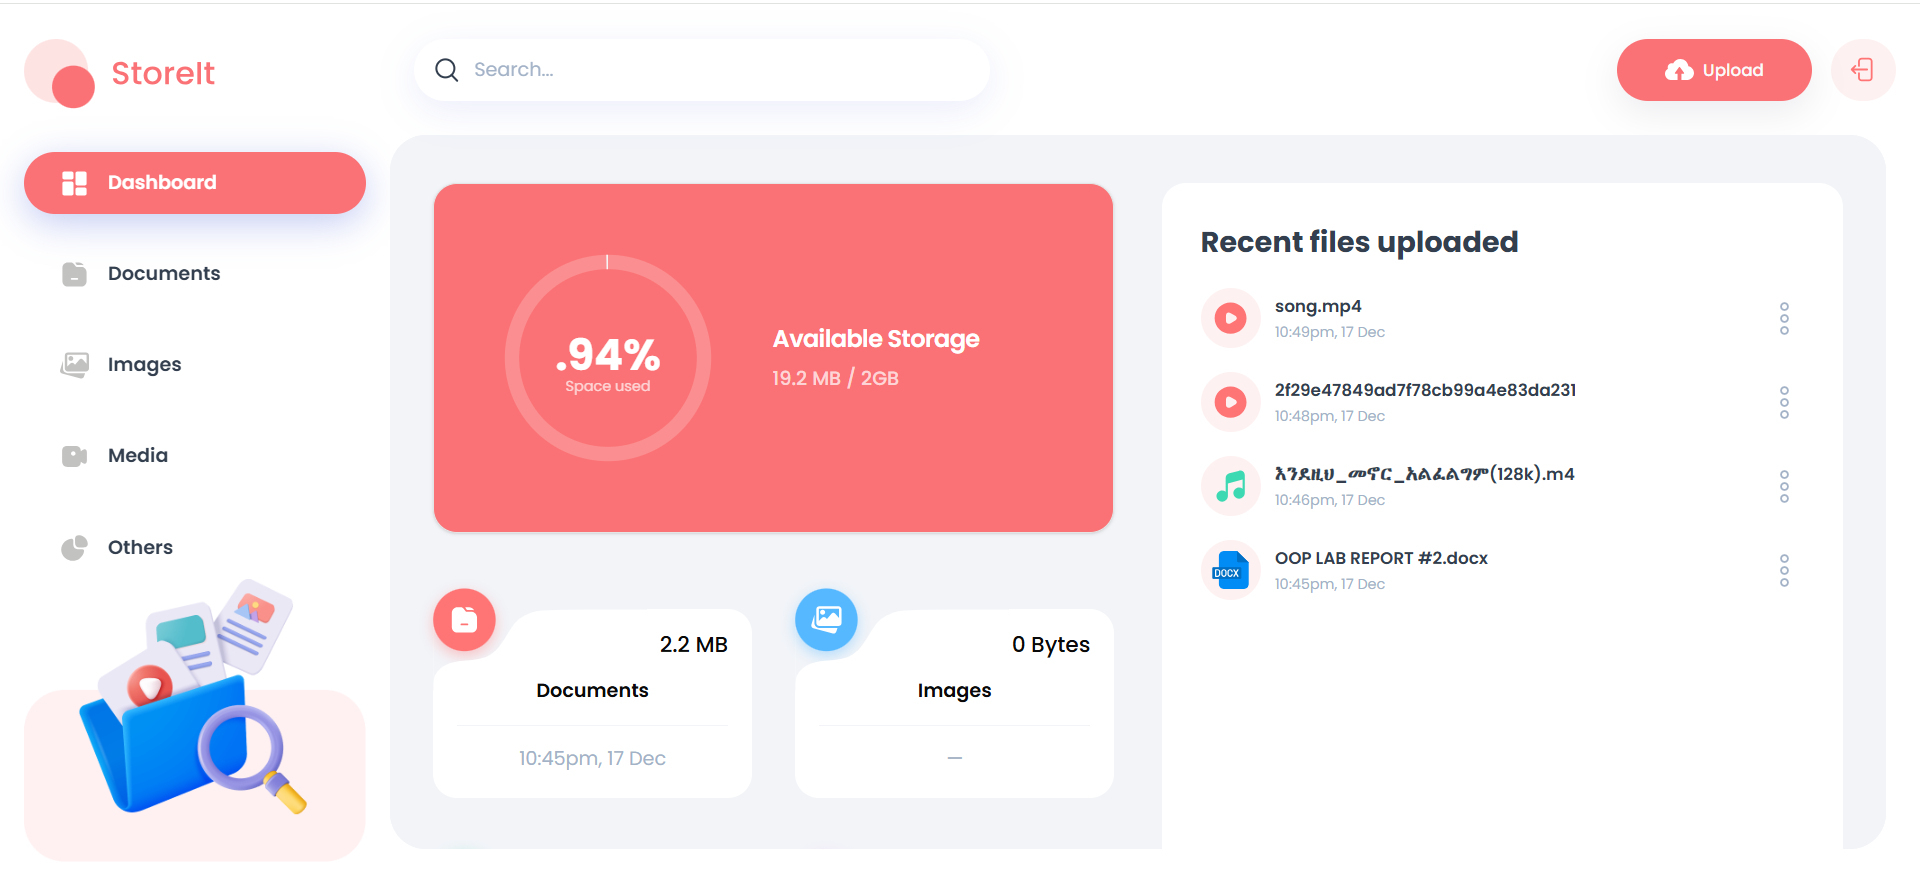Expand actions menu for OOP LAB REPORT #2.docx
This screenshot has height=880, width=1920.
(1784, 570)
